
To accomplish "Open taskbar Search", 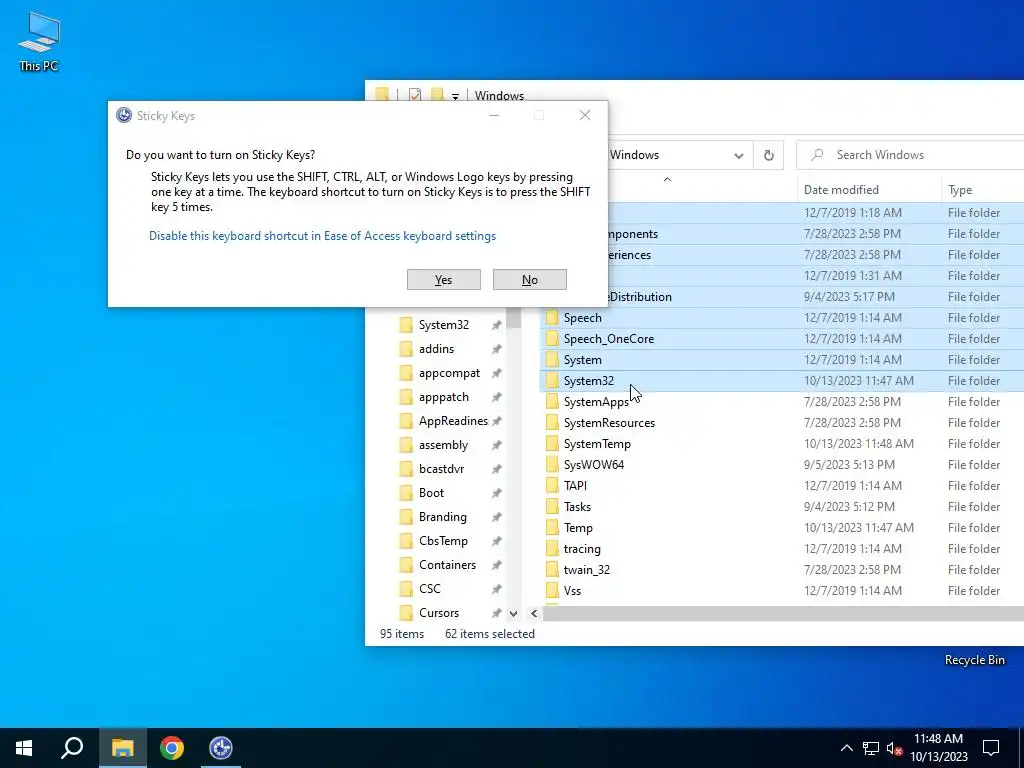I will coord(72,748).
